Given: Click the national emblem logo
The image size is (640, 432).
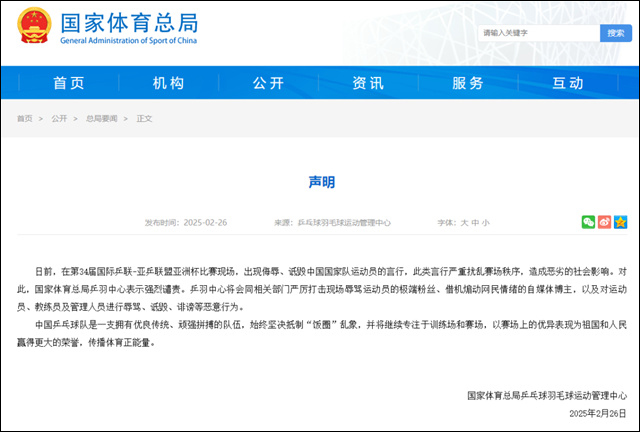Looking at the screenshot, I should (34, 25).
